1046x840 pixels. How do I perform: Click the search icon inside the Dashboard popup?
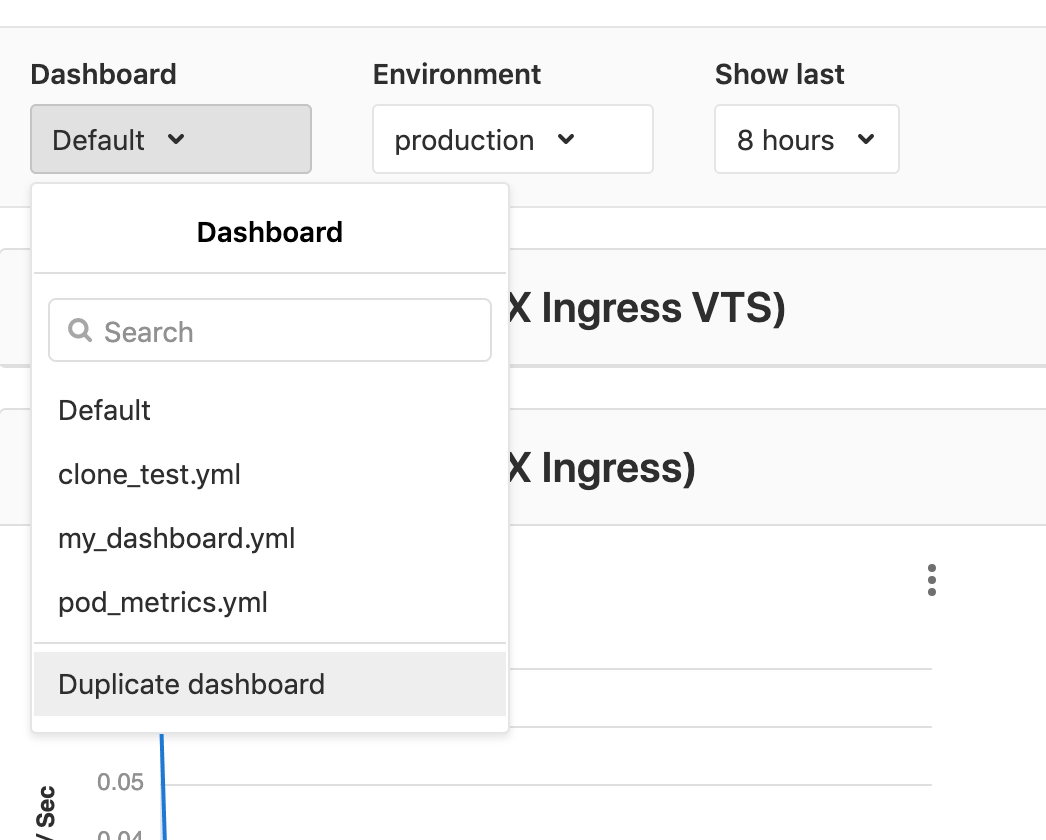click(80, 330)
